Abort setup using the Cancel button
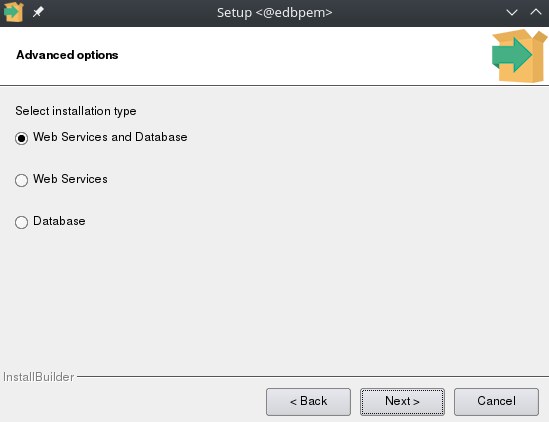 click(496, 401)
